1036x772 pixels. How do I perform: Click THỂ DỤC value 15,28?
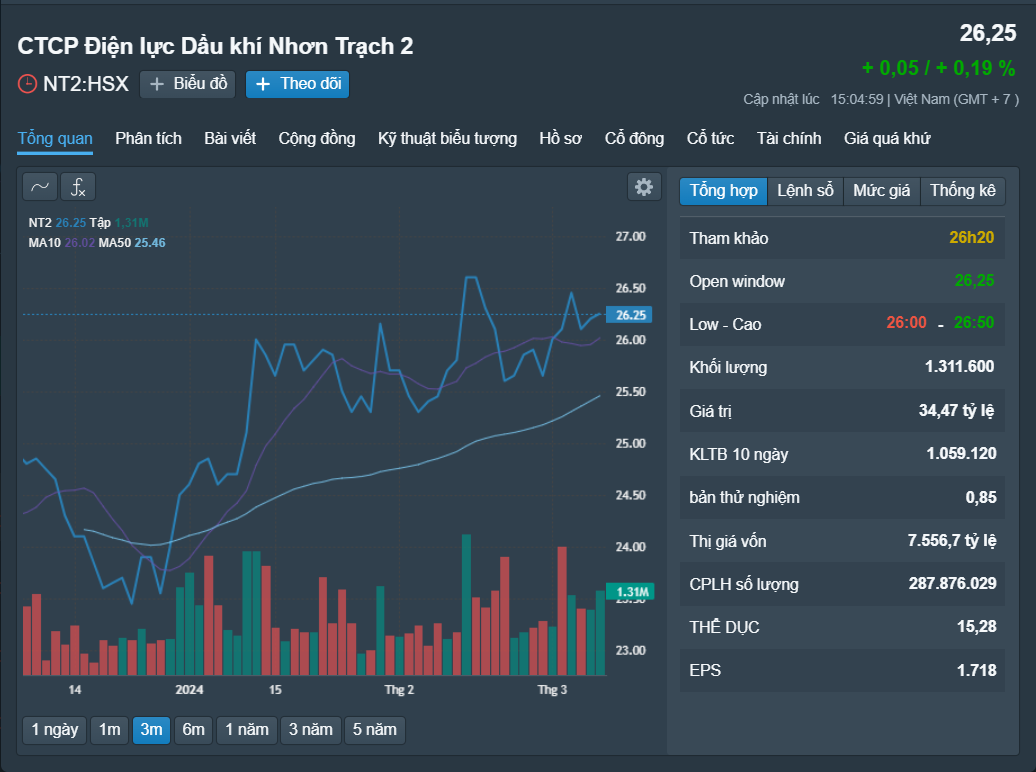tap(977, 627)
